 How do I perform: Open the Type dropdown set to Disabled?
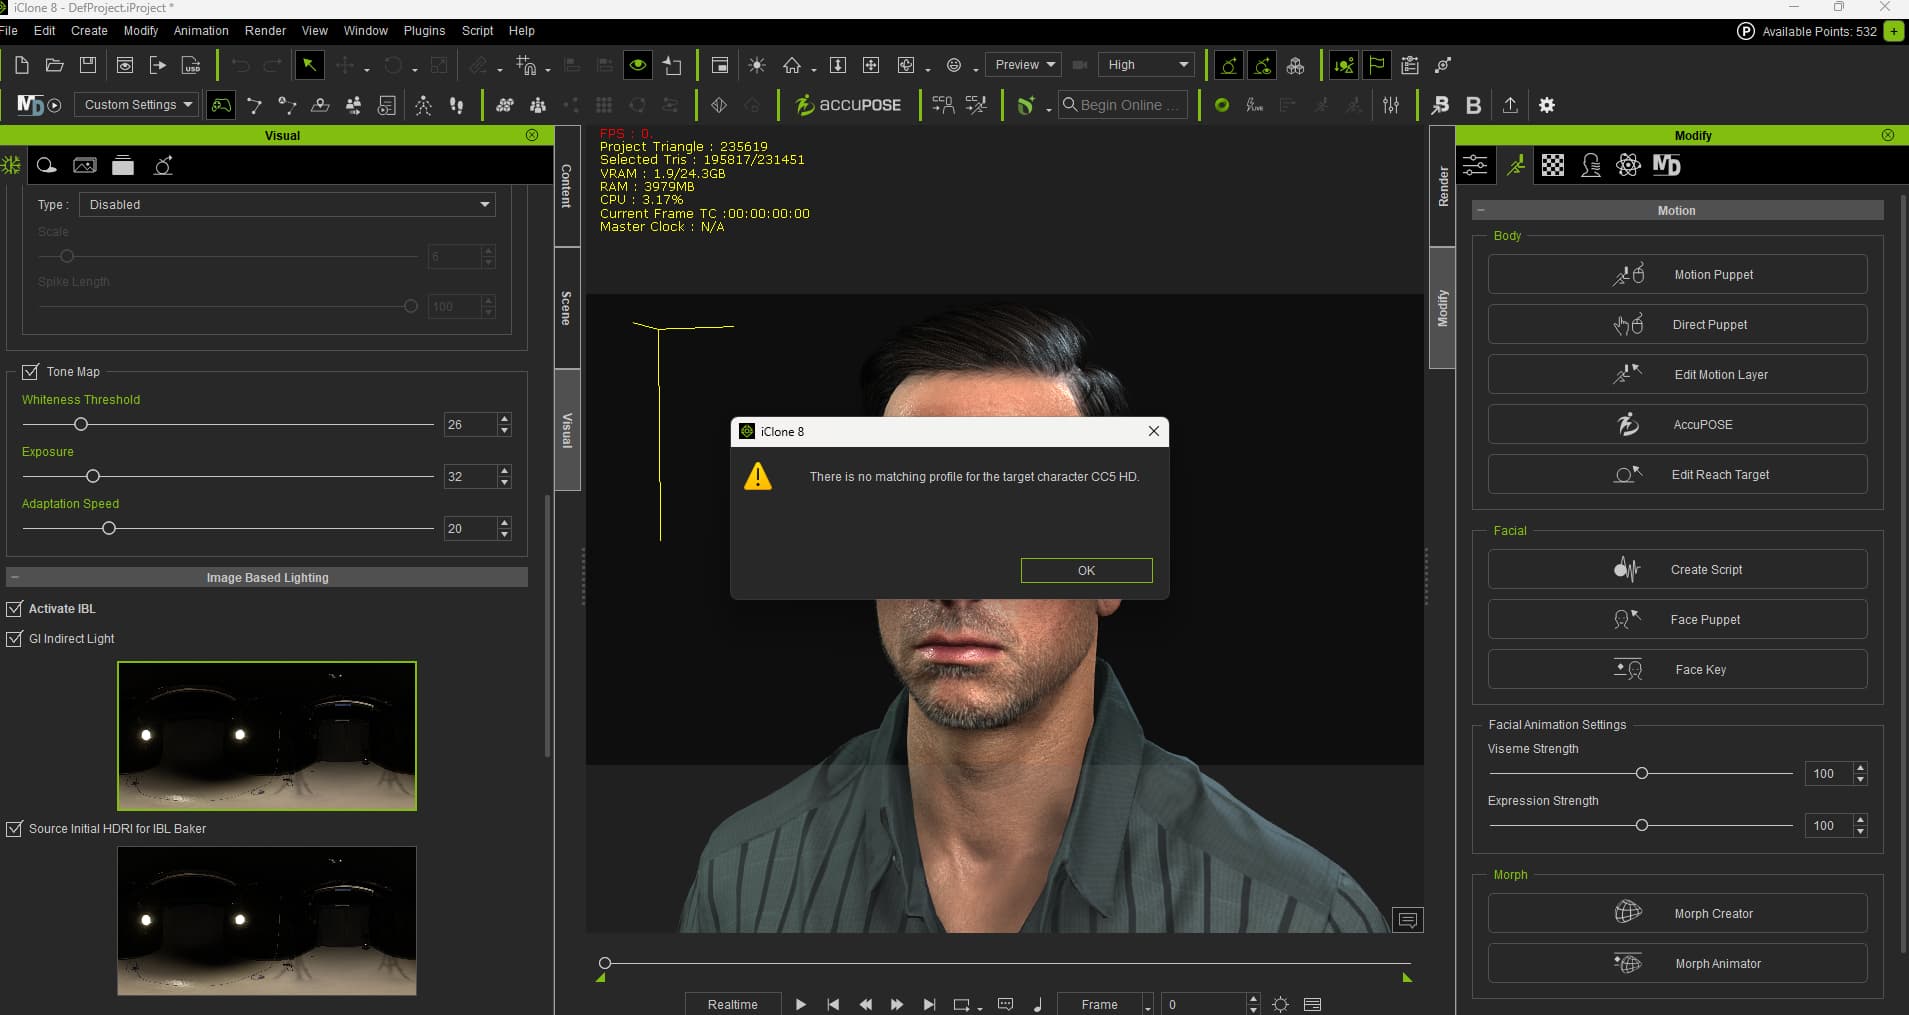(x=287, y=204)
